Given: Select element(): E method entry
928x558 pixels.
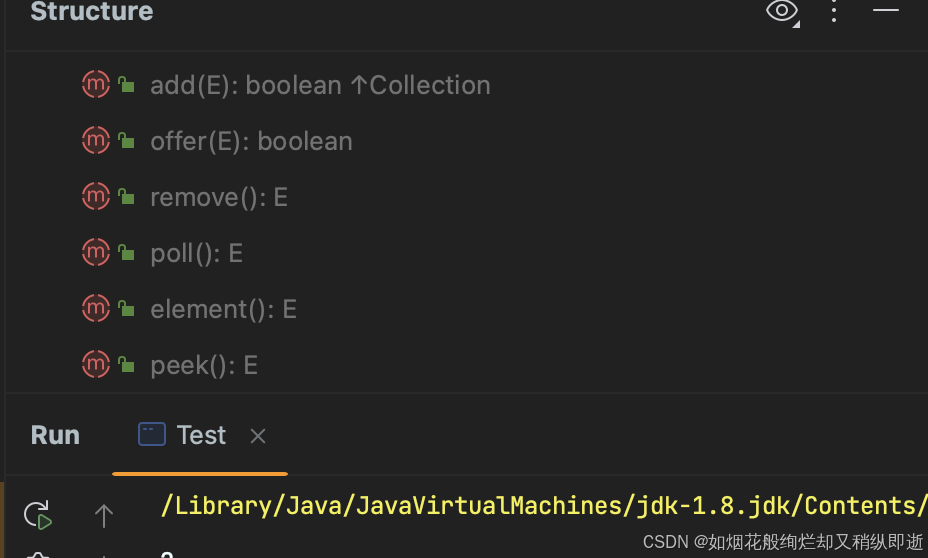Looking at the screenshot, I should click(x=223, y=309).
